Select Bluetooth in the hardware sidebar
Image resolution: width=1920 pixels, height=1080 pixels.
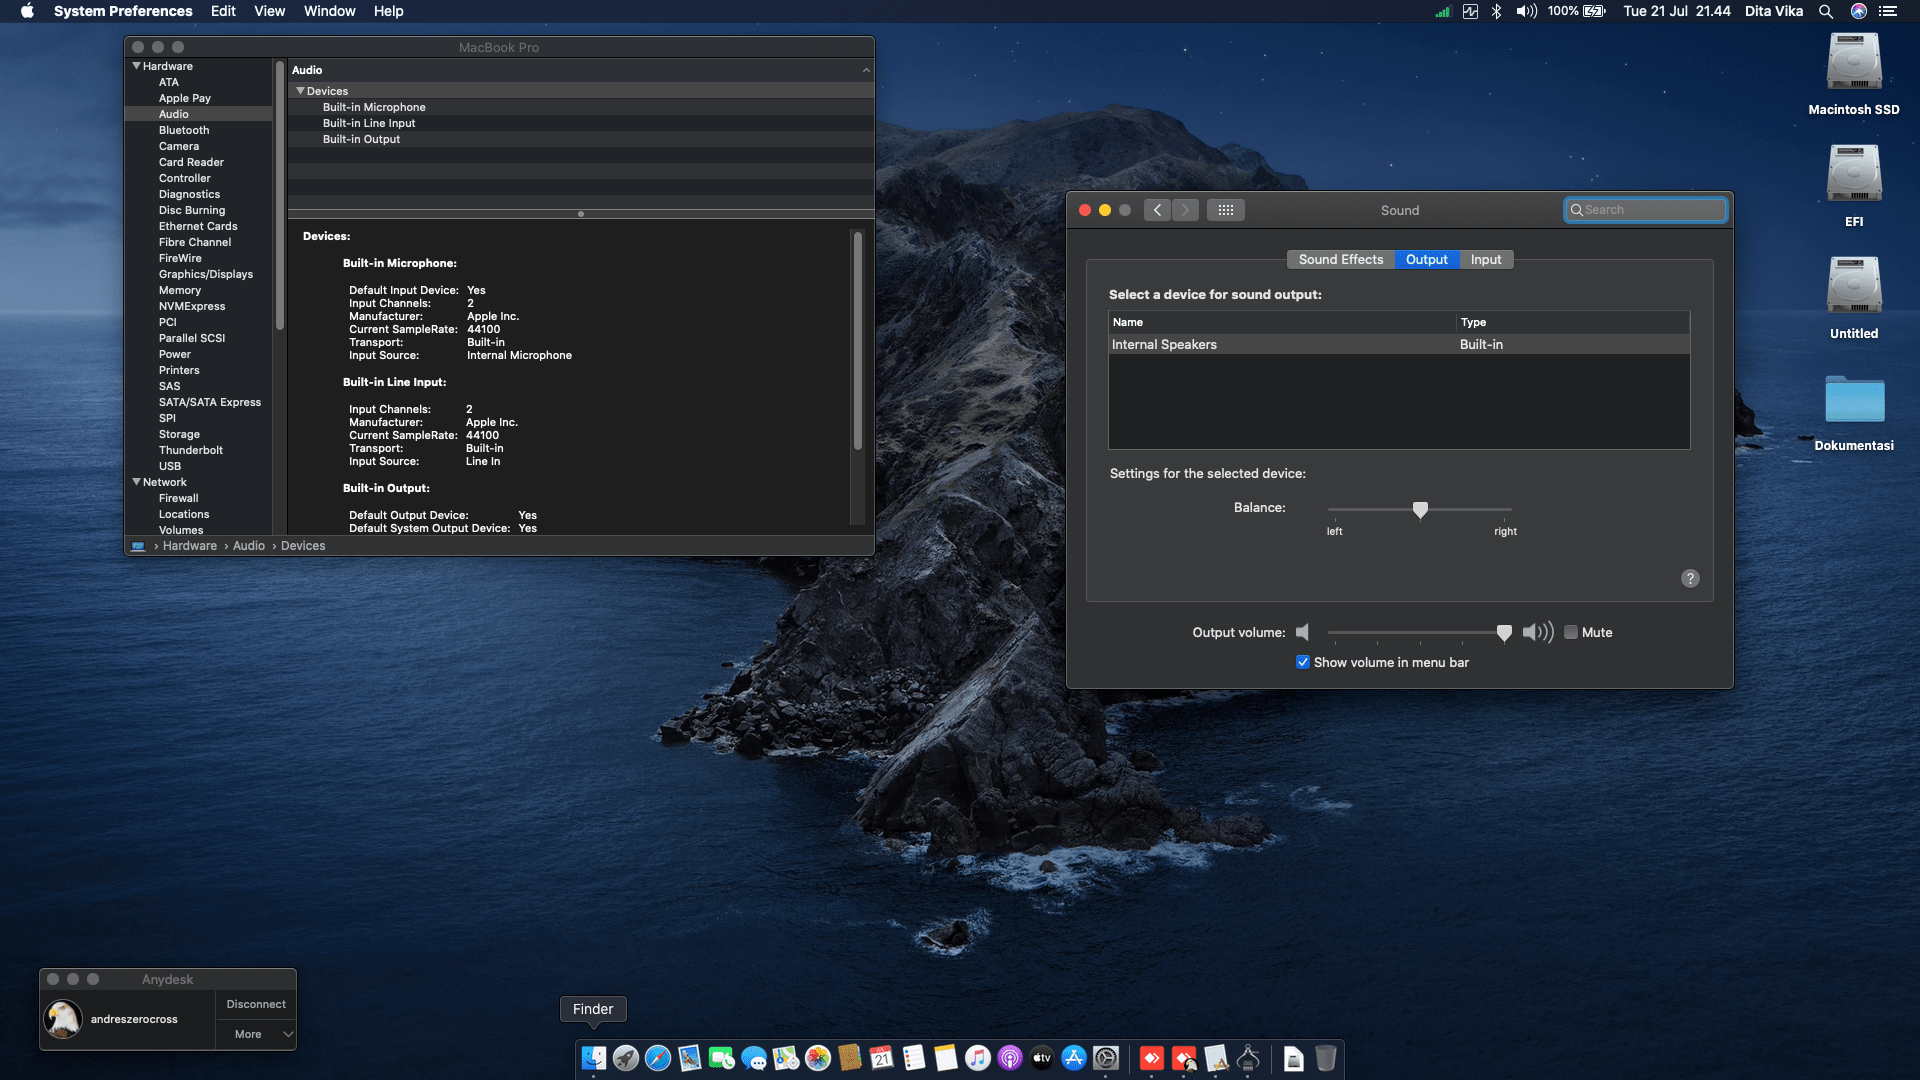point(184,130)
